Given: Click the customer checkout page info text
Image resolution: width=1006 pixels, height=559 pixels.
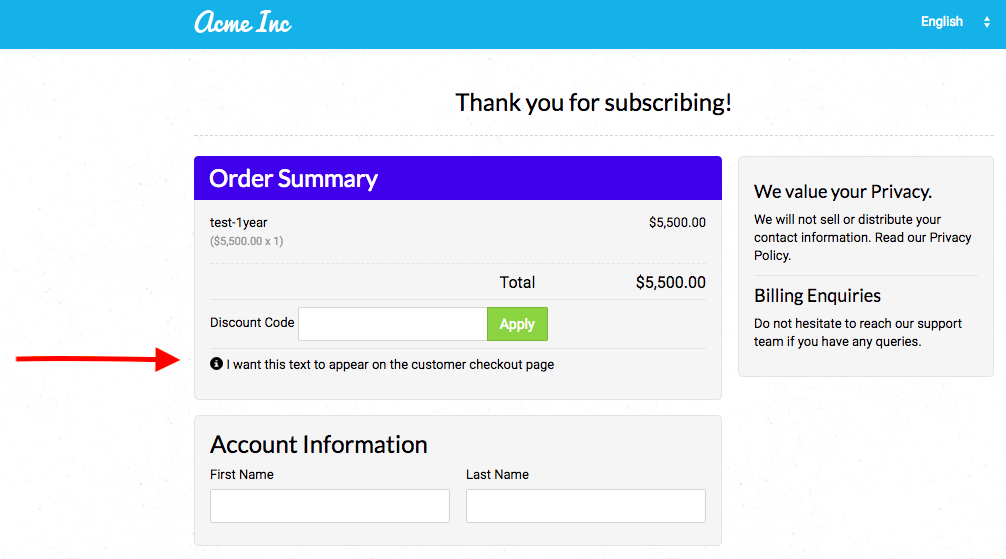Looking at the screenshot, I should pos(390,365).
